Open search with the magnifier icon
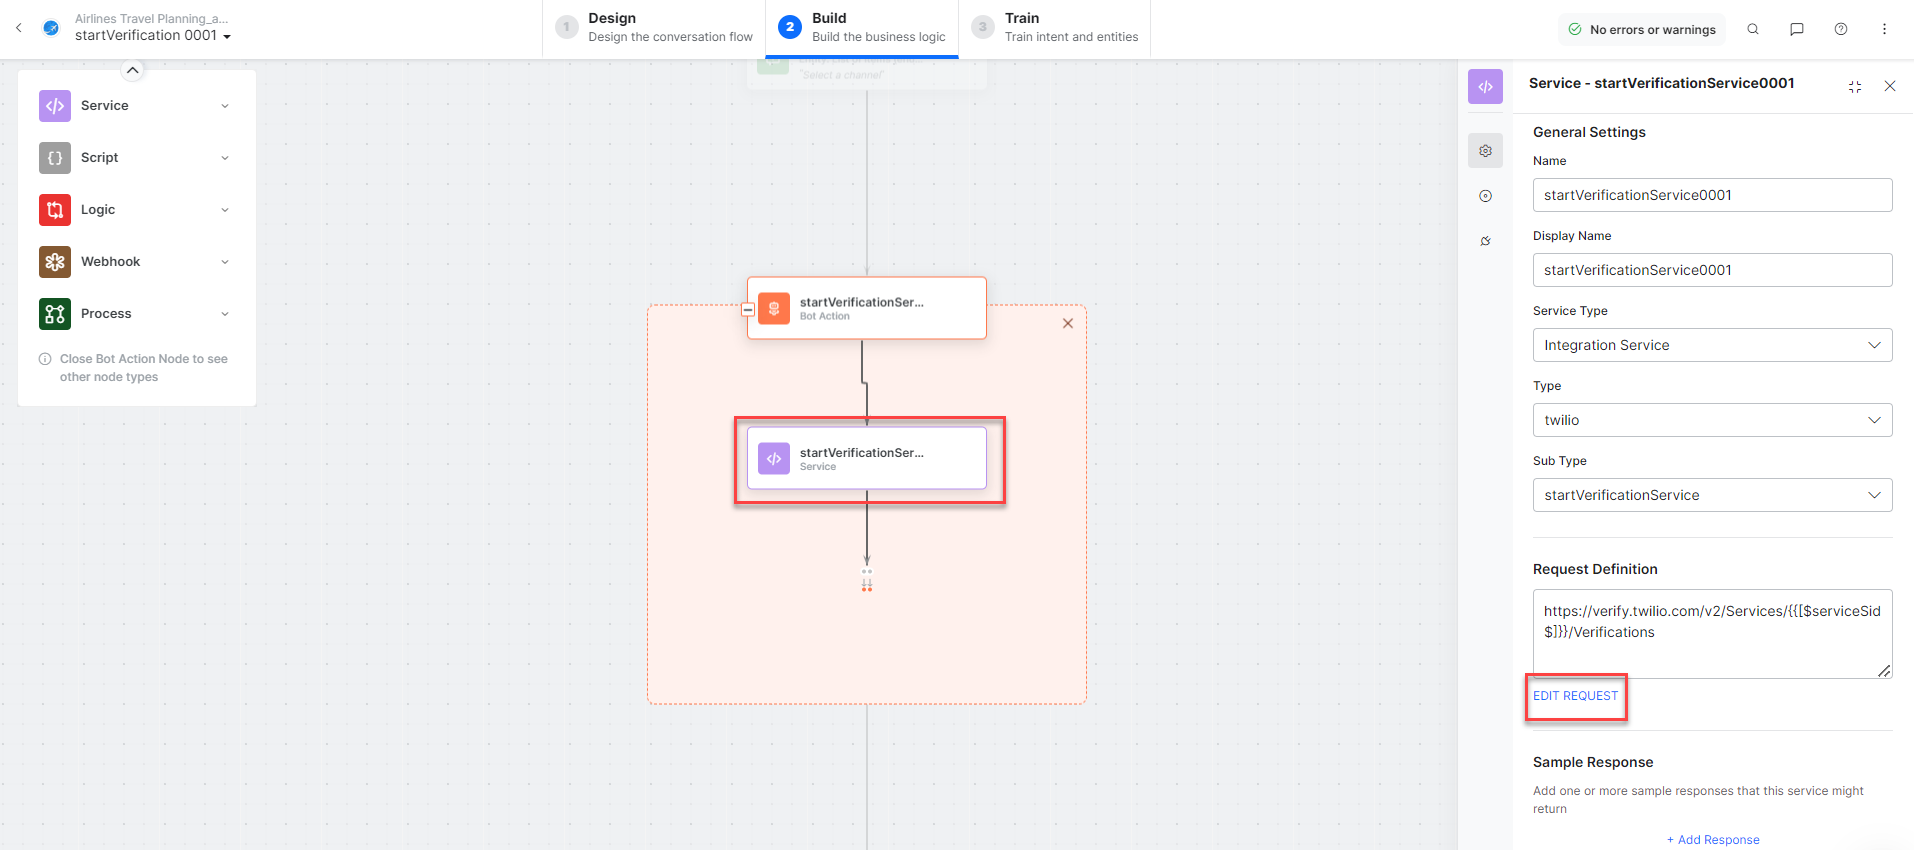The width and height of the screenshot is (1914, 850). tap(1753, 29)
